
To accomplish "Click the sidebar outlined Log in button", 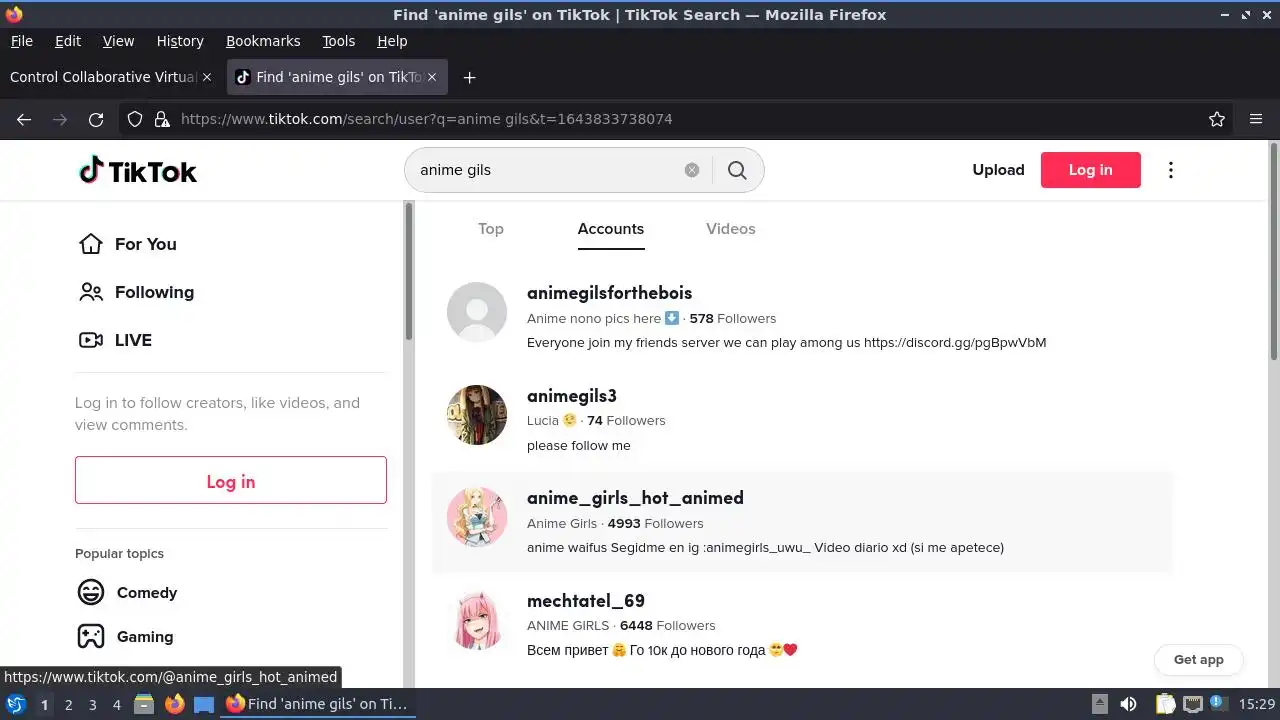I will coord(231,480).
